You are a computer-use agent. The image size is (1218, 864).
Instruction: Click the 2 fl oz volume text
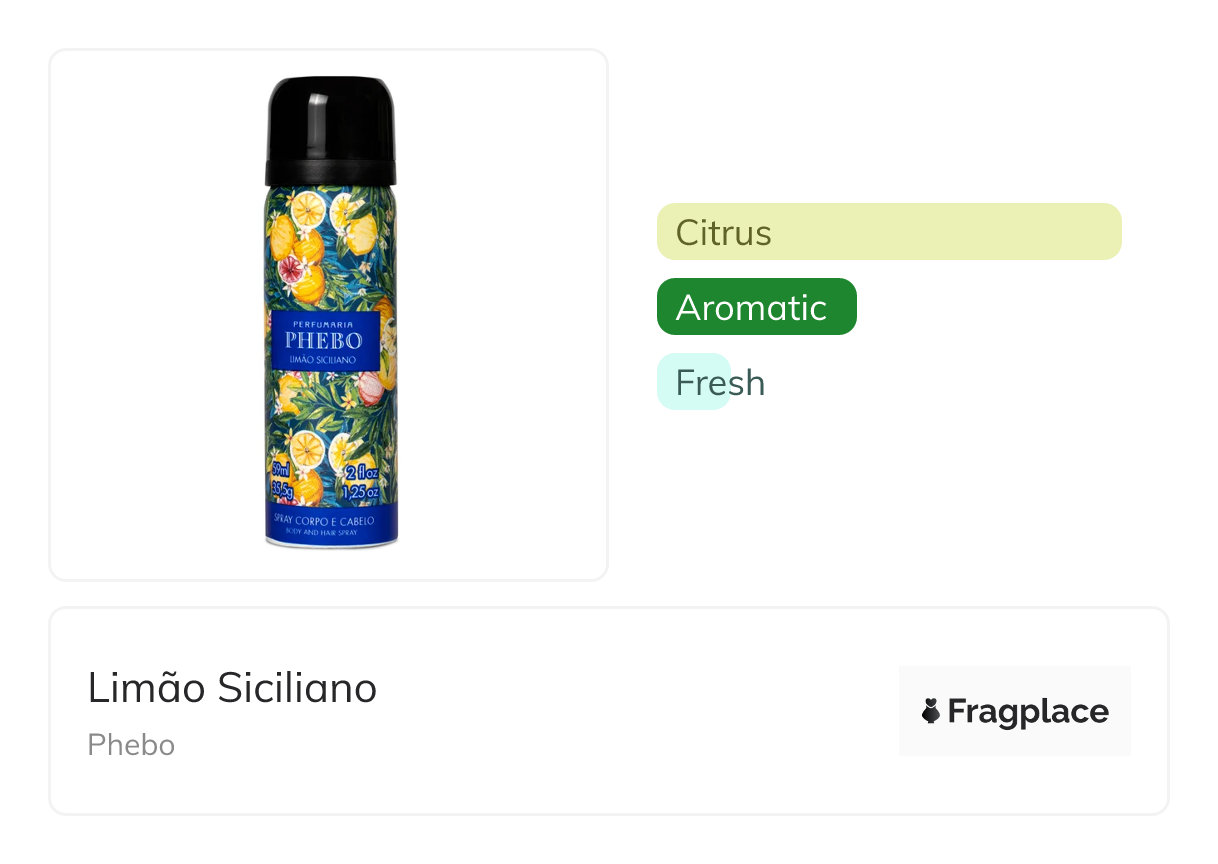[362, 473]
